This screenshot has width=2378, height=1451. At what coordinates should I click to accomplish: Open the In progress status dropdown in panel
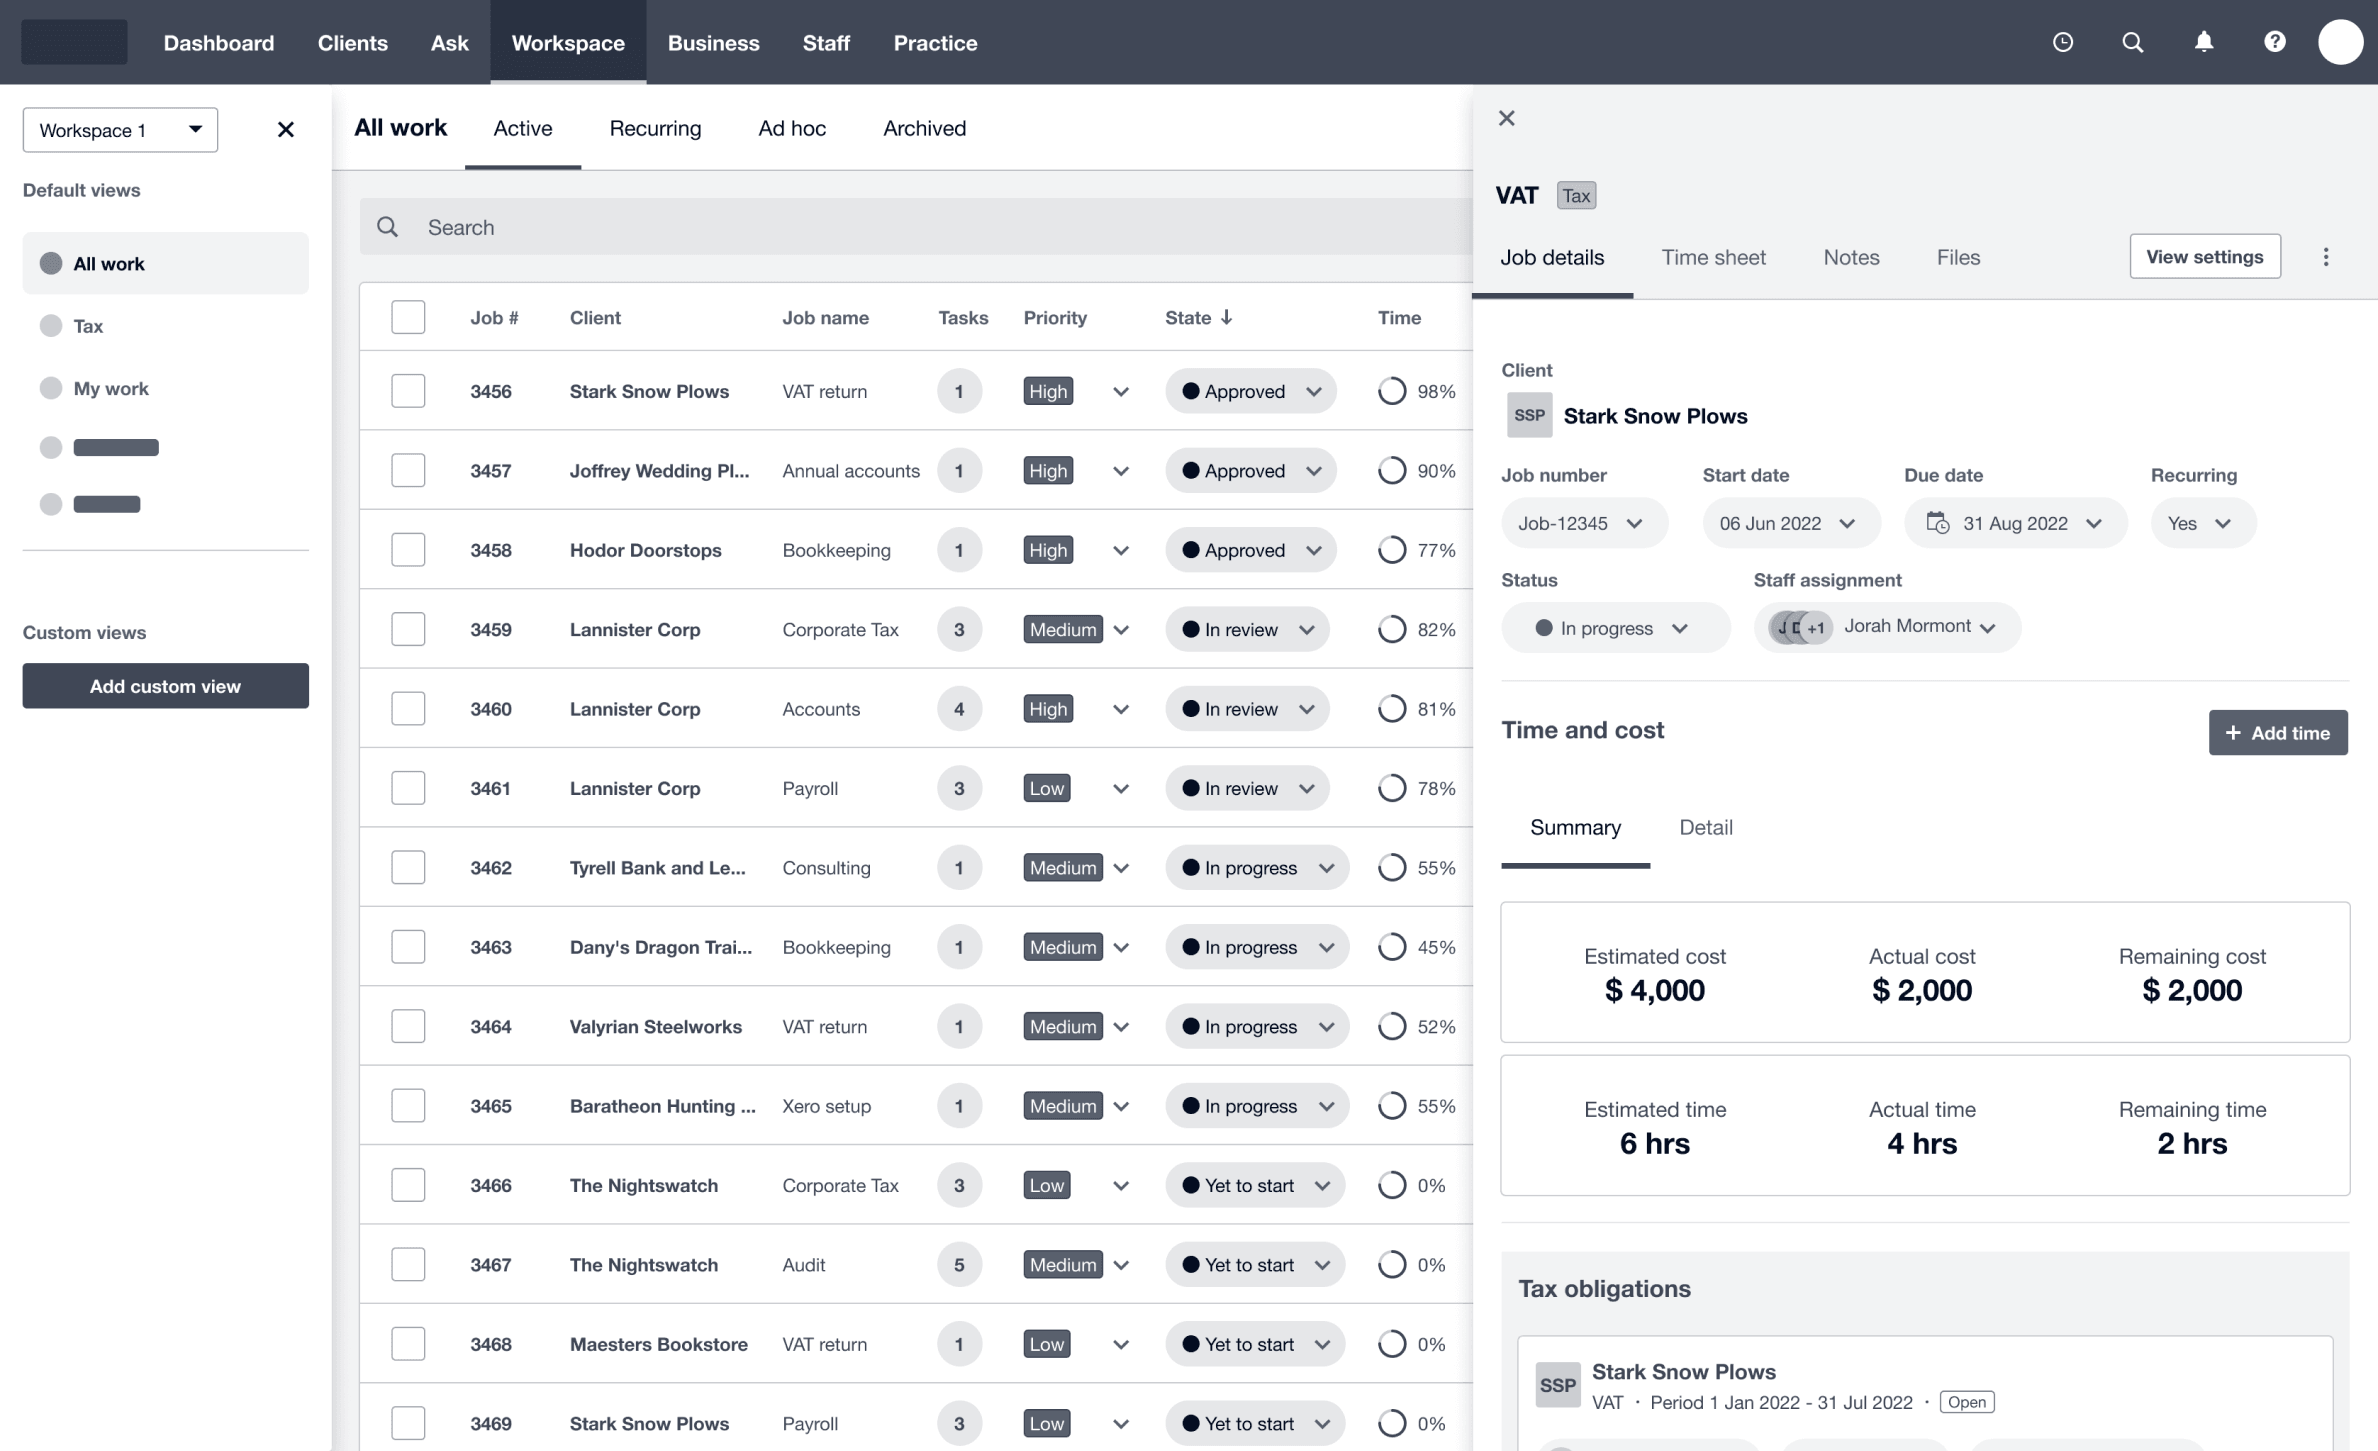click(x=1614, y=628)
